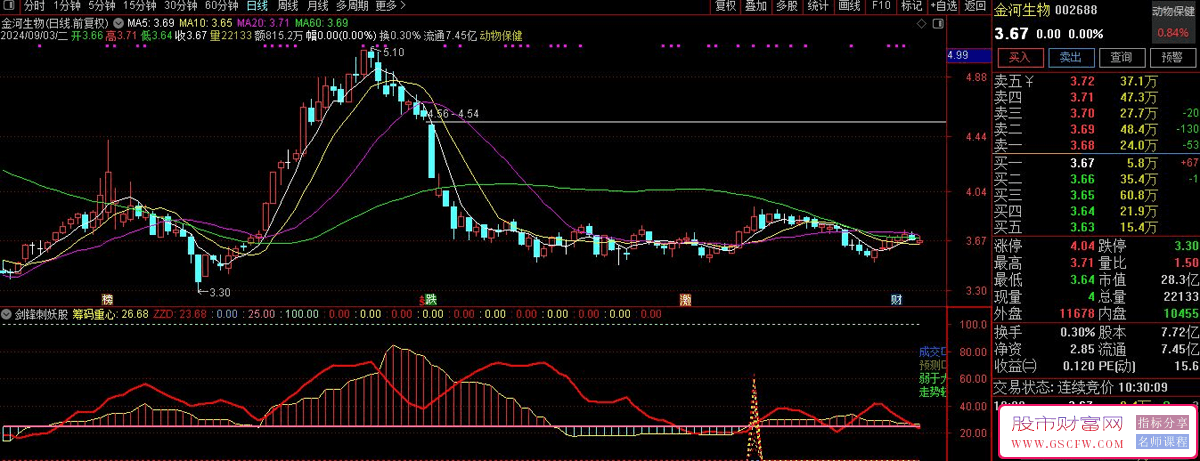Screen dimensions: 1200x461
Task: Open F10 company info
Action: tap(880, 6)
